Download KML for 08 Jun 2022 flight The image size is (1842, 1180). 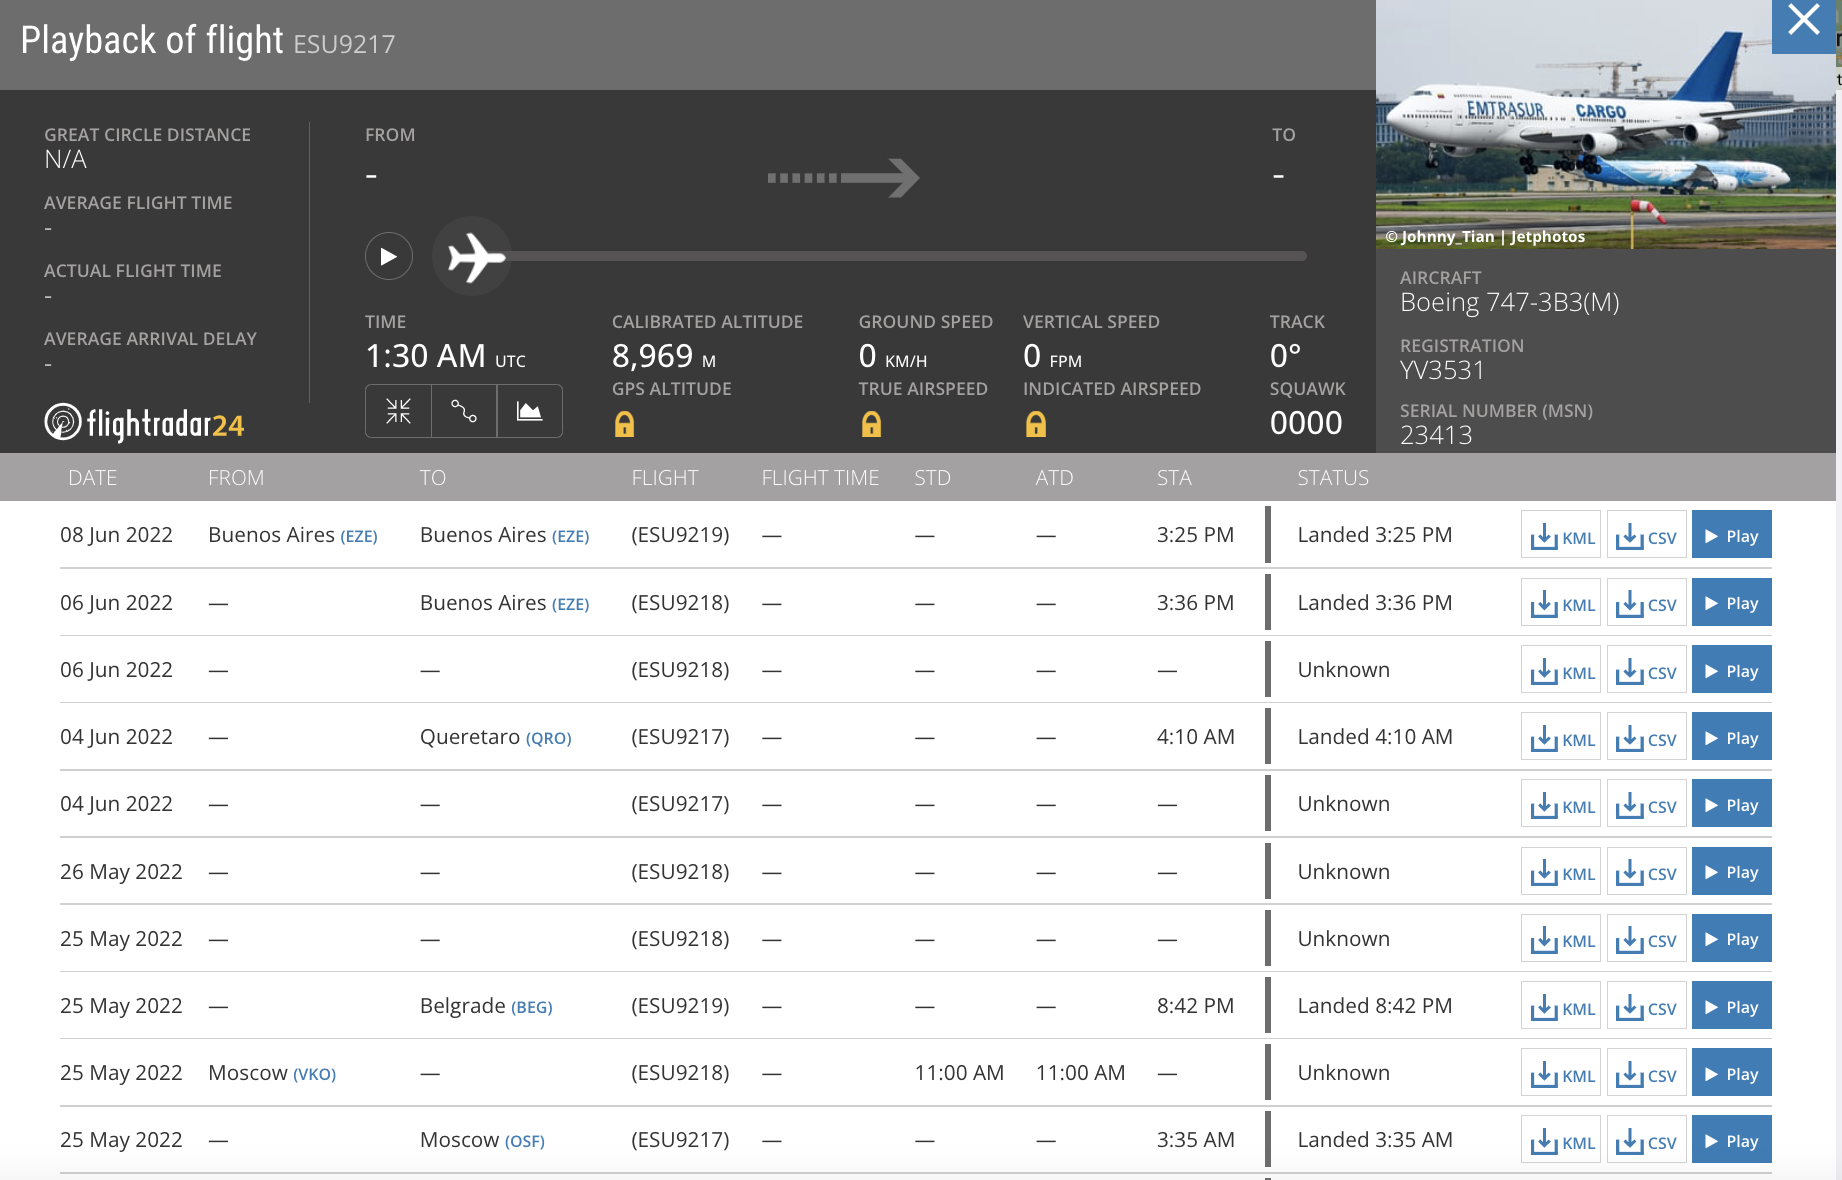(1561, 536)
